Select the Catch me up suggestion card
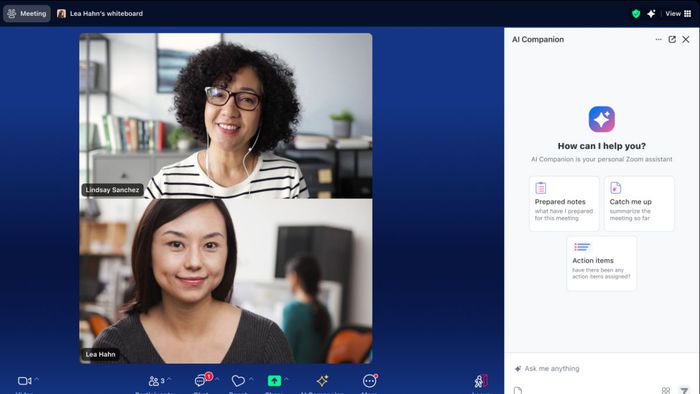Viewport: 700px width, 394px height. point(639,203)
